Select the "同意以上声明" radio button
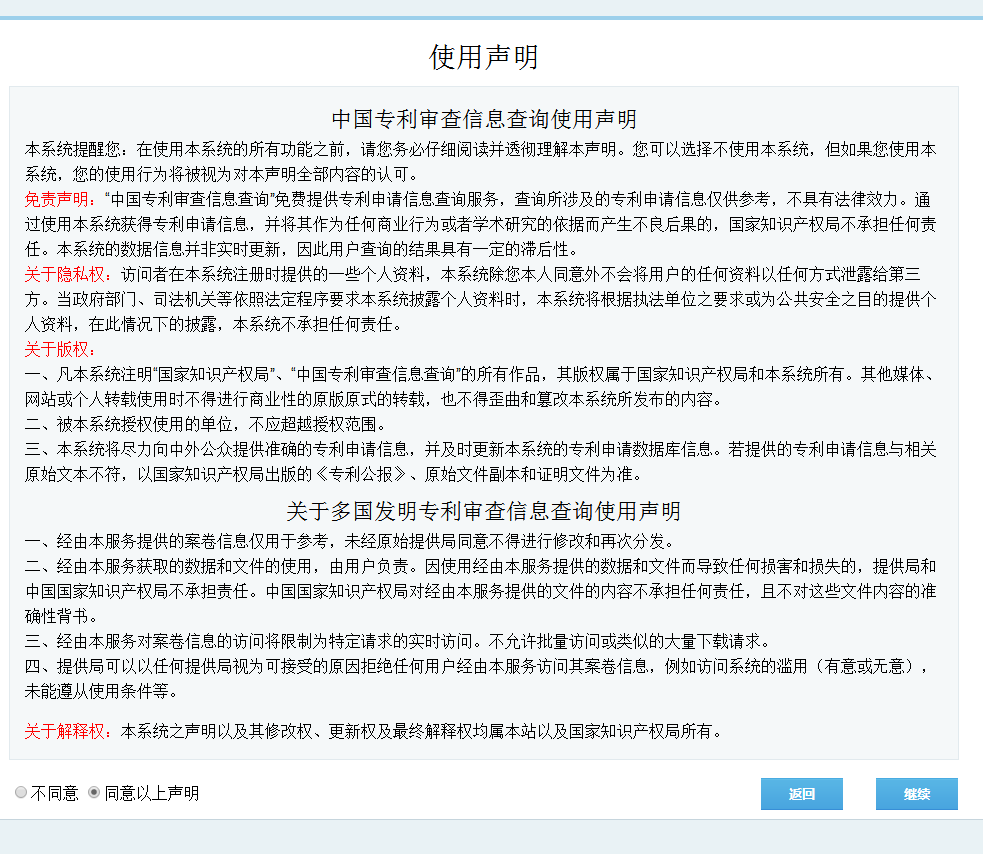The width and height of the screenshot is (983, 854). click(94, 793)
